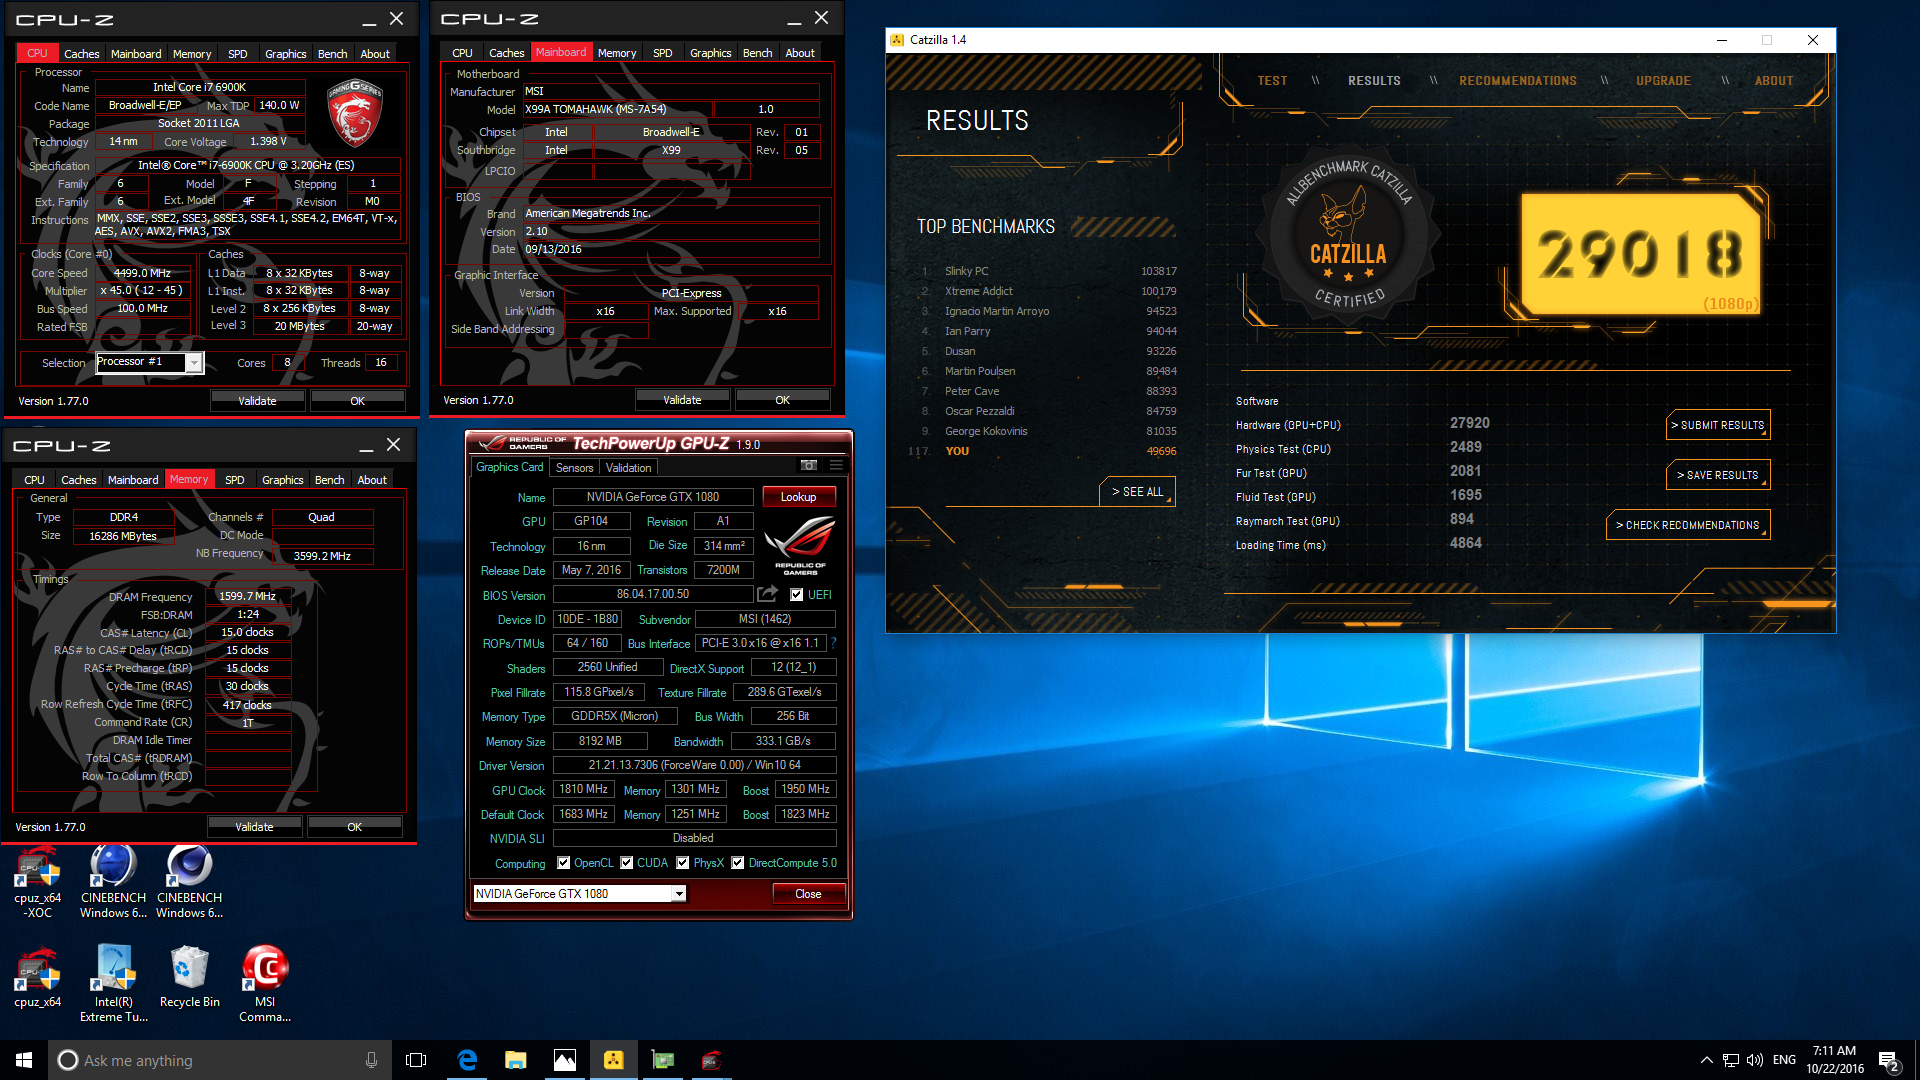Click the MSI dragon logo in CPU-Z
The image size is (1920, 1080).
point(355,113)
